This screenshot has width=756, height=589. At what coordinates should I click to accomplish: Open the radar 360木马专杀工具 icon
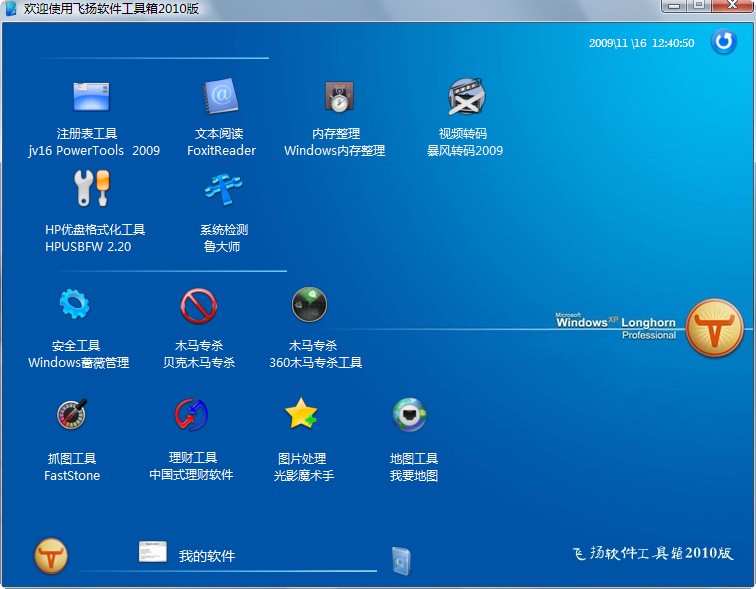click(310, 305)
